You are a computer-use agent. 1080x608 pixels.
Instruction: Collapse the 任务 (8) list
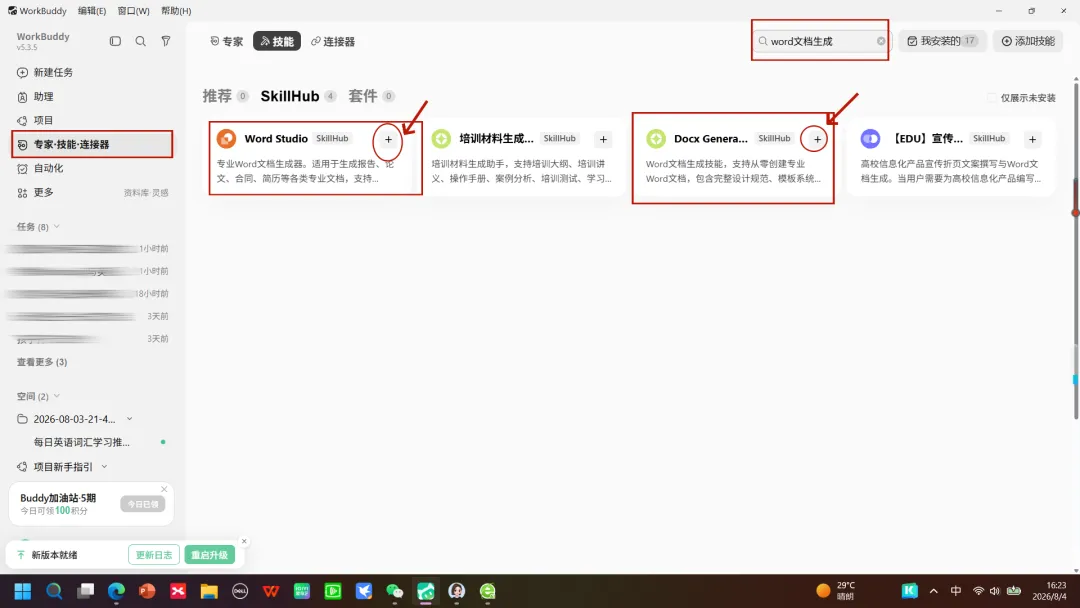tap(56, 227)
